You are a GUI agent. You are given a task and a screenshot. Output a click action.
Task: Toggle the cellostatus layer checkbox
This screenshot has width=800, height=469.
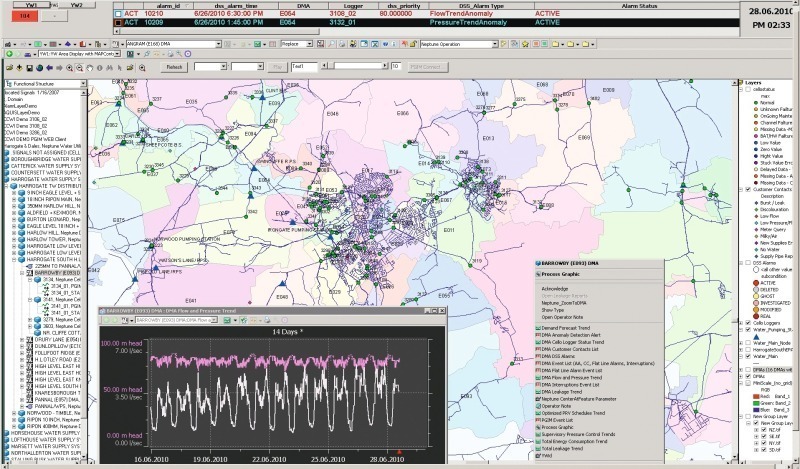748,89
